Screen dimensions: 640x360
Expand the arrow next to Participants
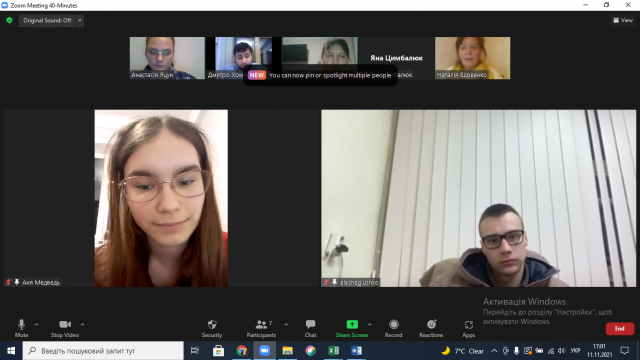click(286, 324)
